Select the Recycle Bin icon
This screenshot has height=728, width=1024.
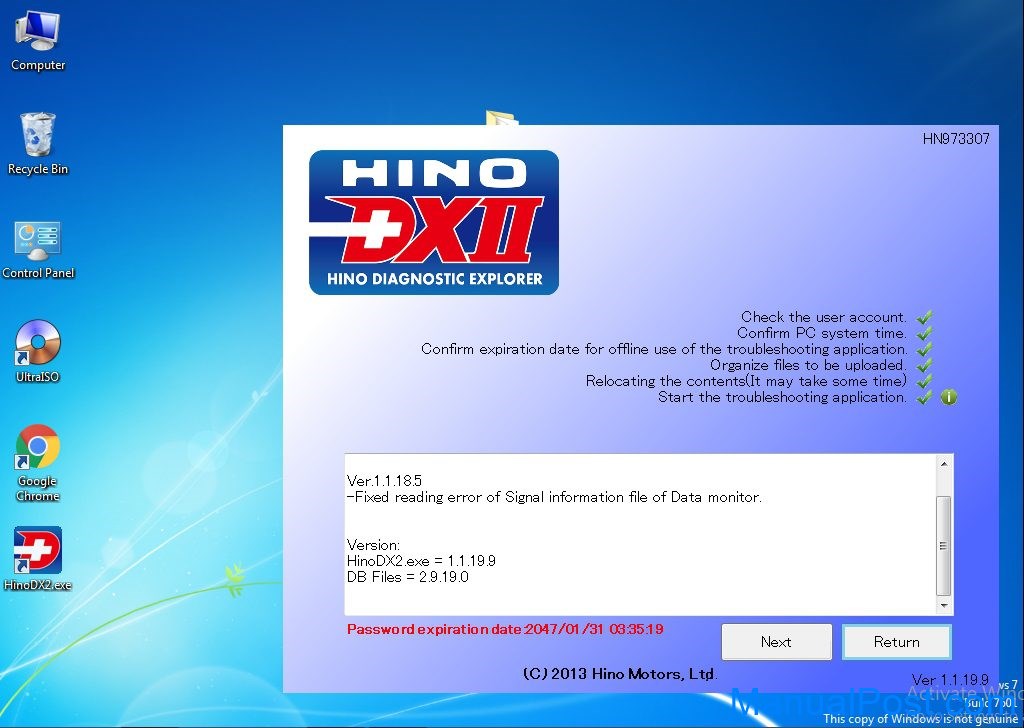pyautogui.click(x=38, y=144)
